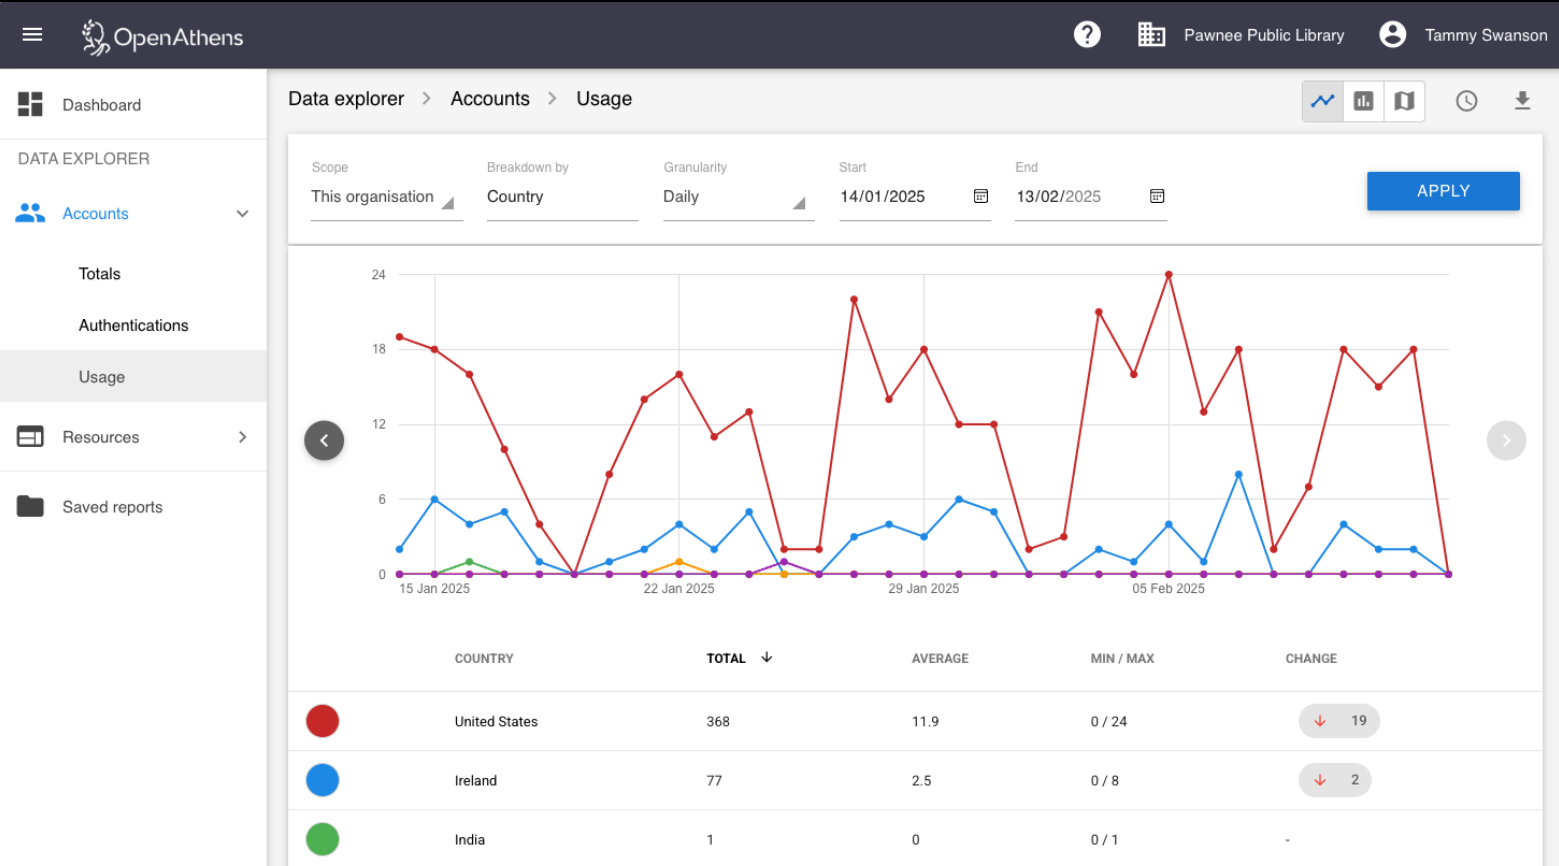
Task: Click the left arrow to shift chart earlier
Action: coord(323,440)
